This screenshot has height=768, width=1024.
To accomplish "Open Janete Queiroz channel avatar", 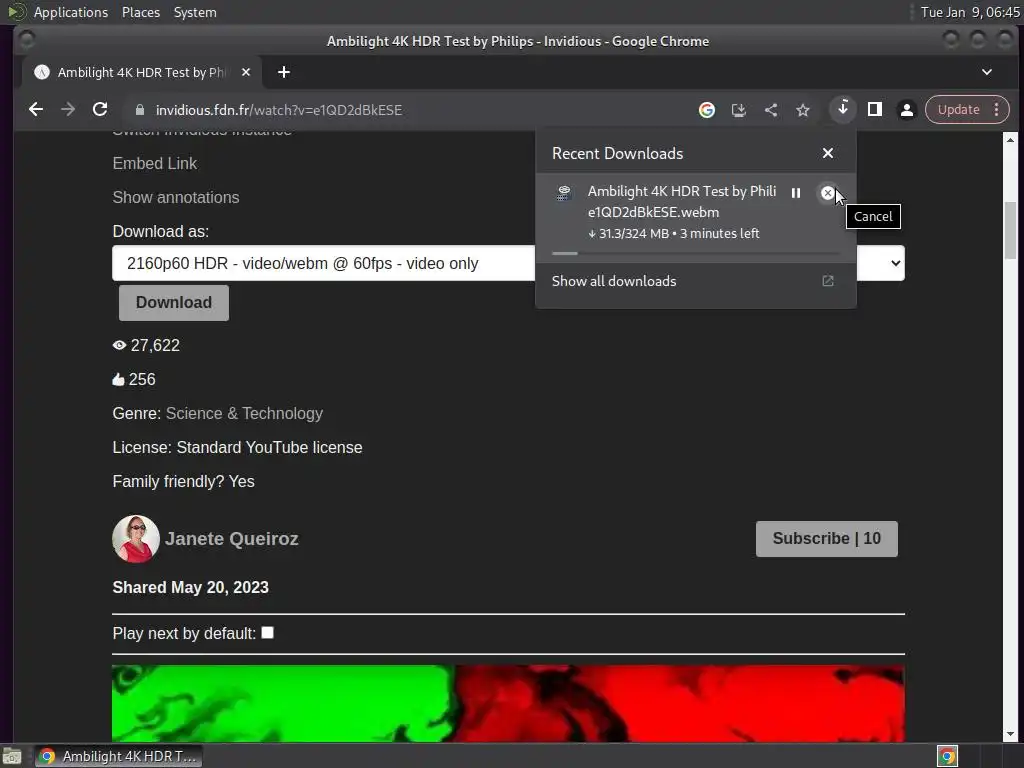I will [136, 539].
